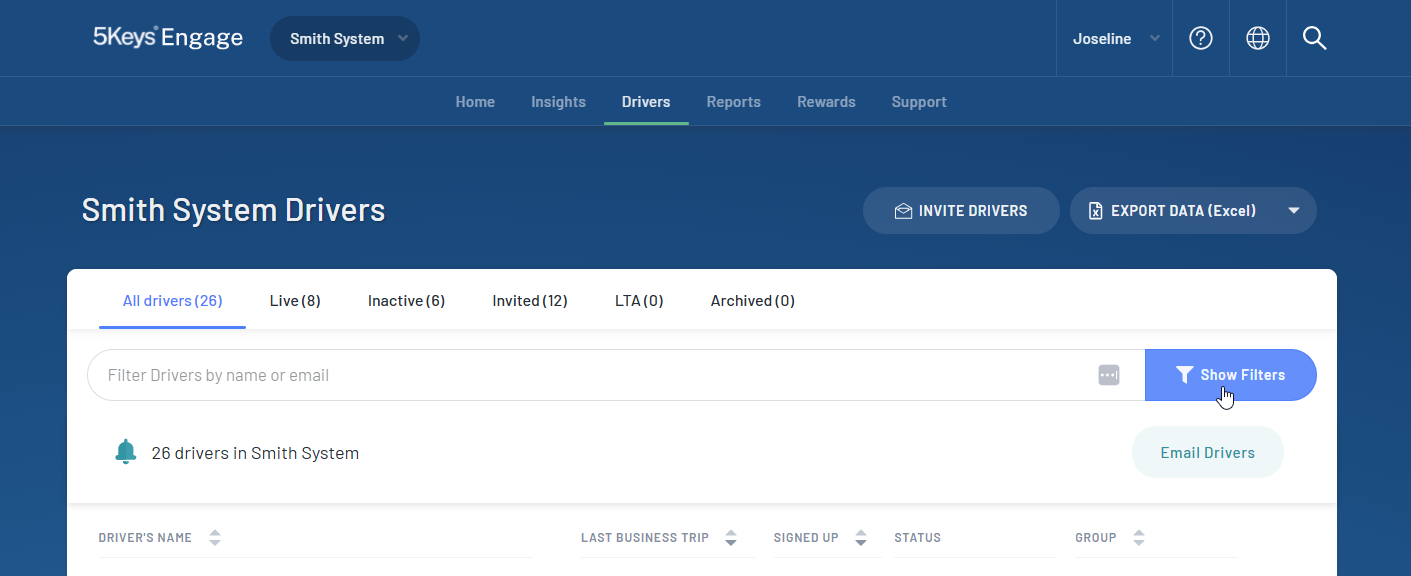Select the Invited (12) tab
The height and width of the screenshot is (576, 1411).
tap(530, 301)
